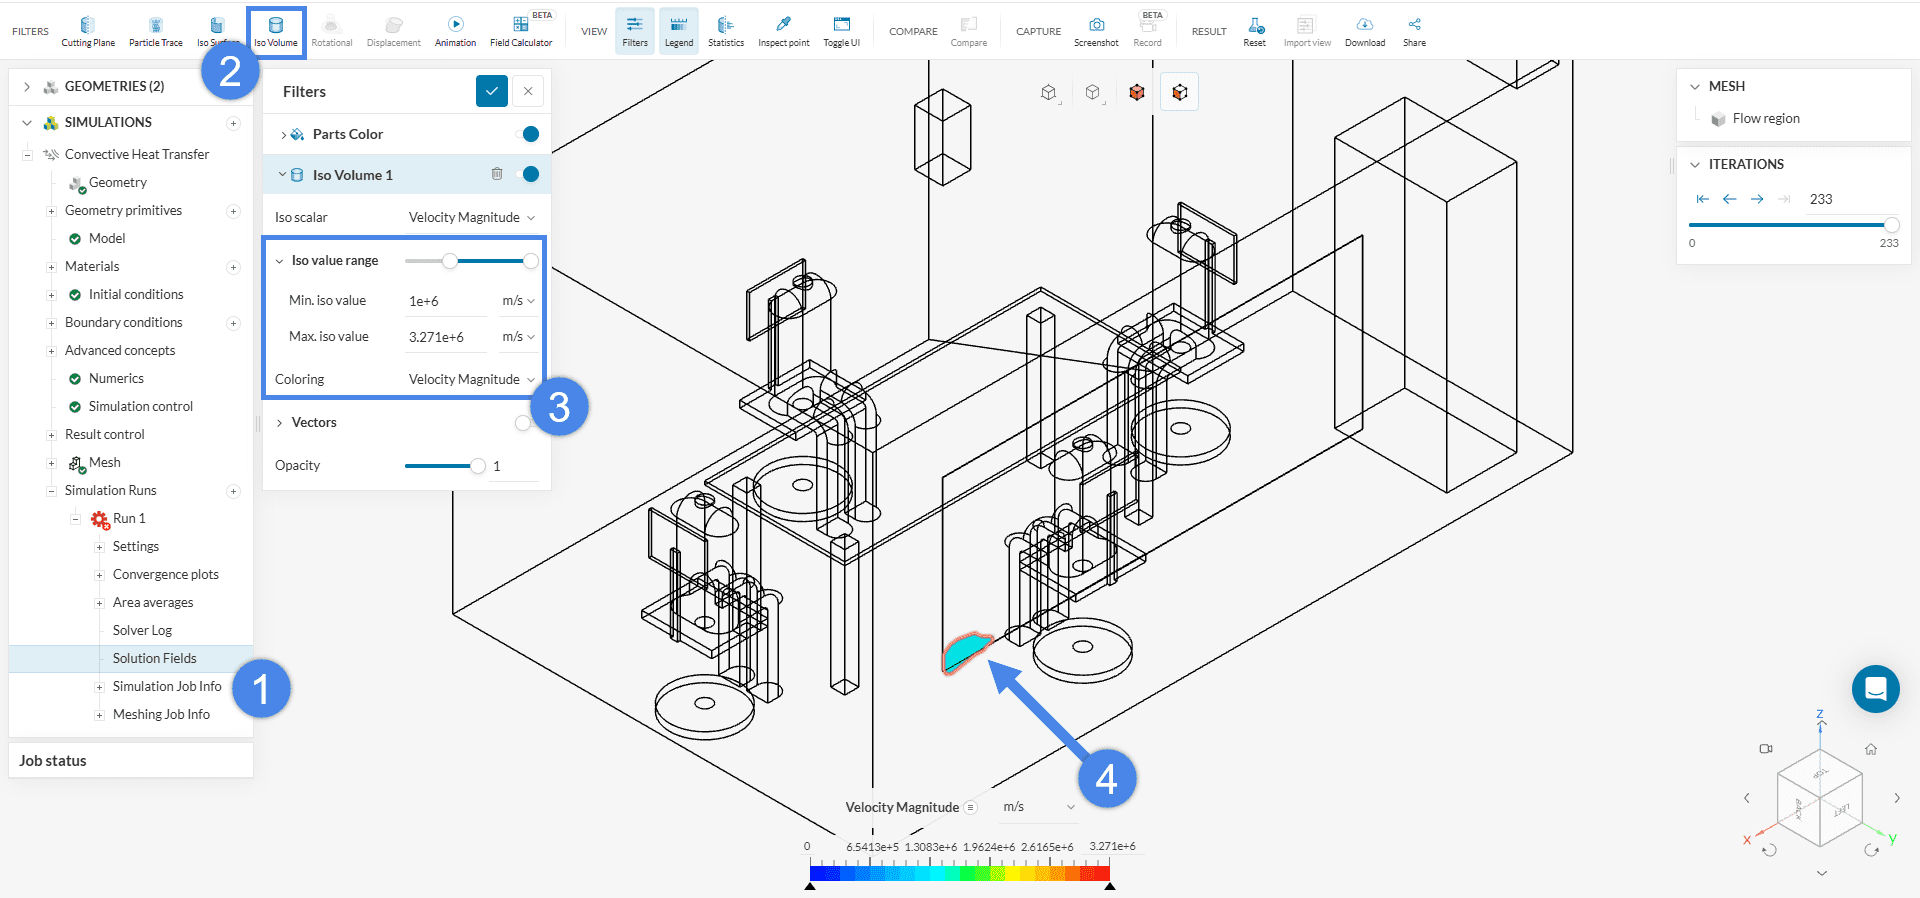
Task: Select Solution Fields in the tree
Action: (154, 658)
